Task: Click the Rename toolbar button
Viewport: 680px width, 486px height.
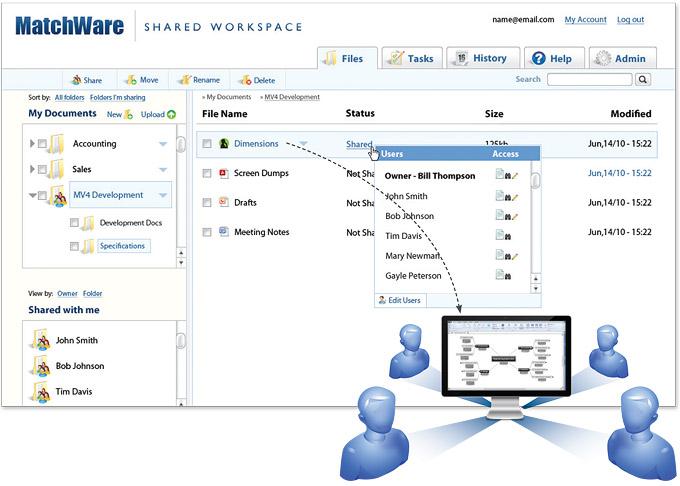Action: tap(200, 80)
